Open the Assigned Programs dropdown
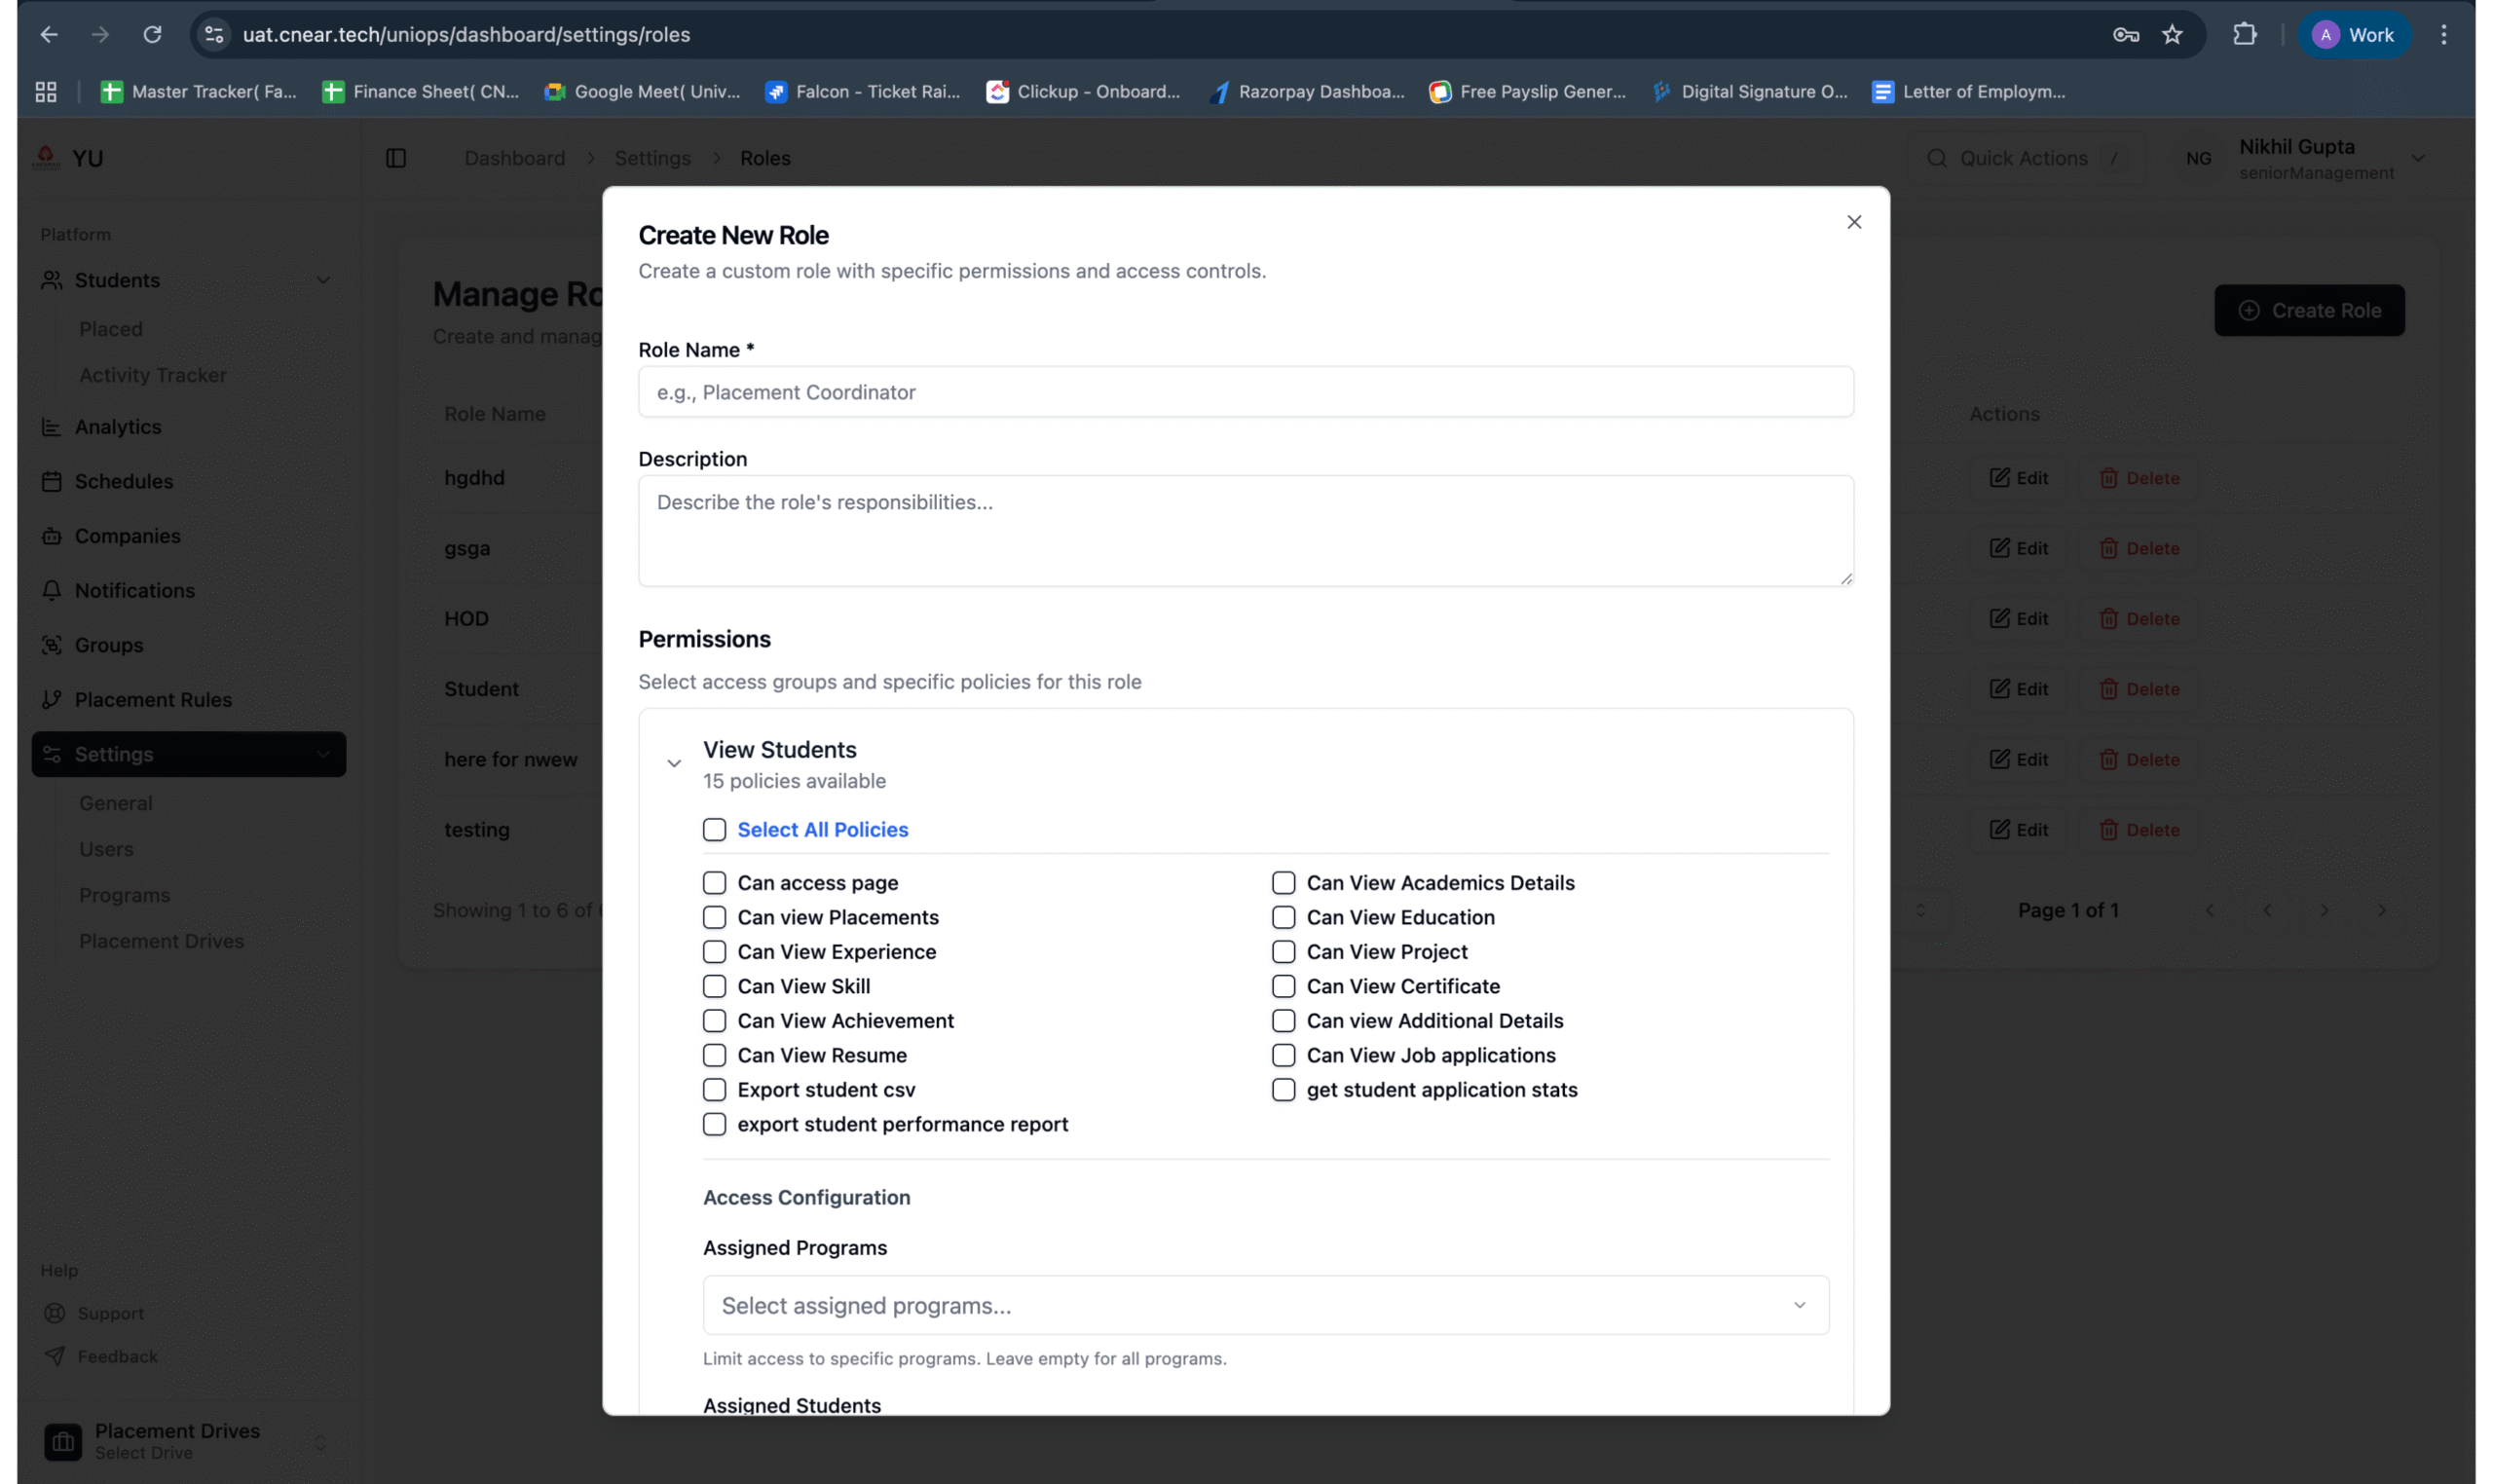The width and height of the screenshot is (2493, 1484). pyautogui.click(x=1265, y=1305)
